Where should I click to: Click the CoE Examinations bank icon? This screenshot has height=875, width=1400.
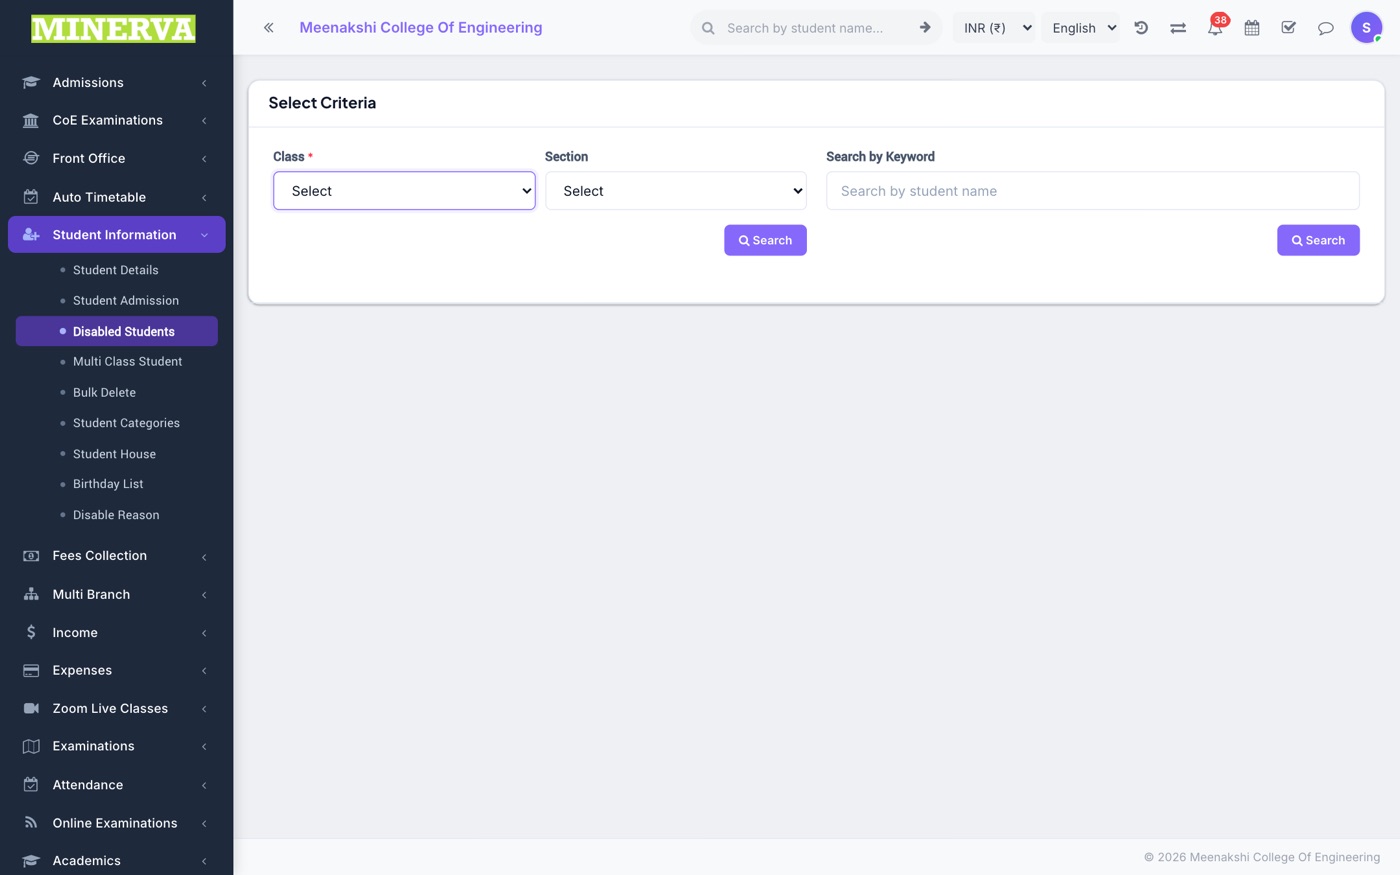31,121
